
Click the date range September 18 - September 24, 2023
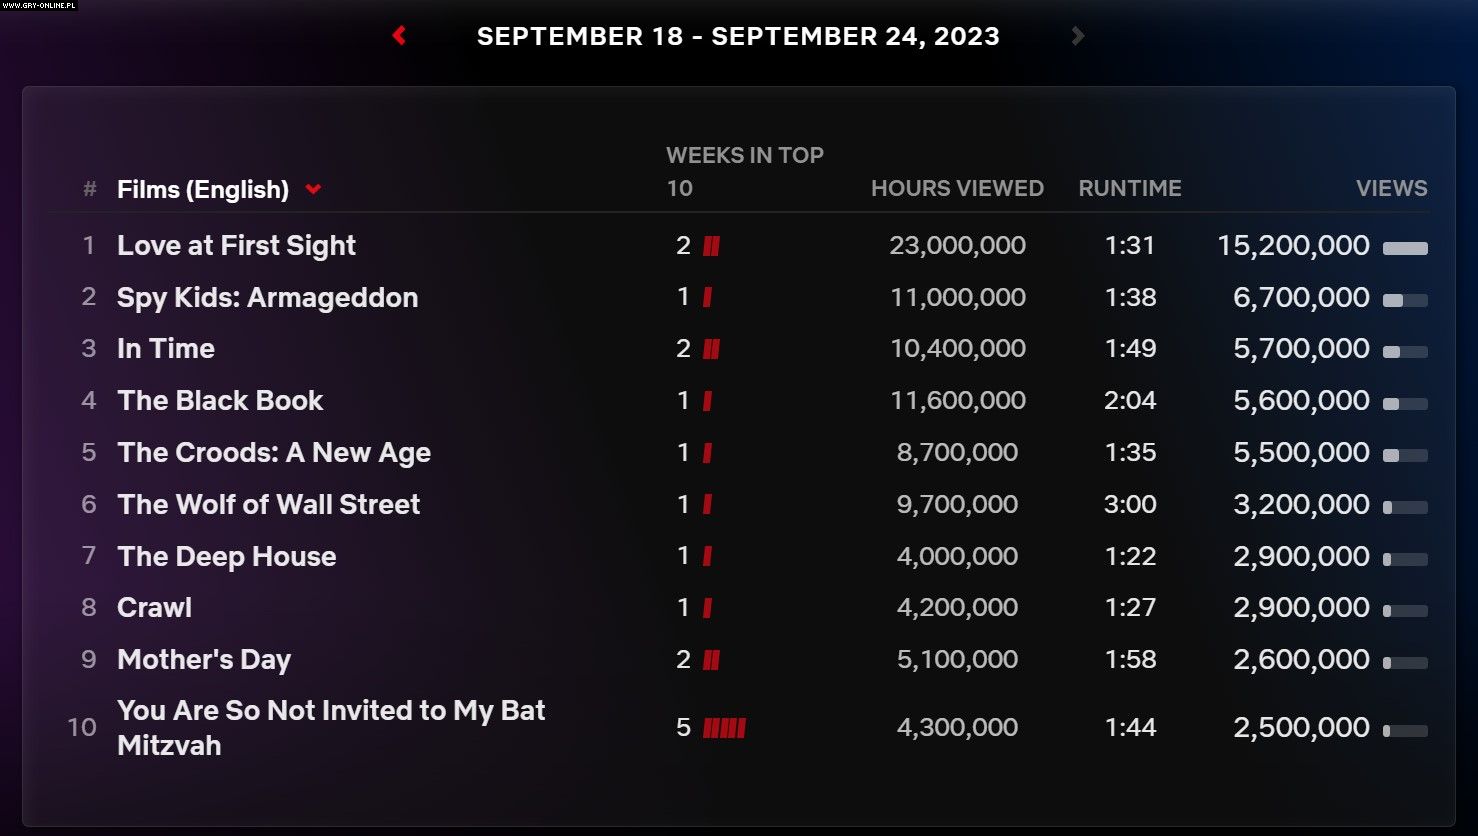738,37
